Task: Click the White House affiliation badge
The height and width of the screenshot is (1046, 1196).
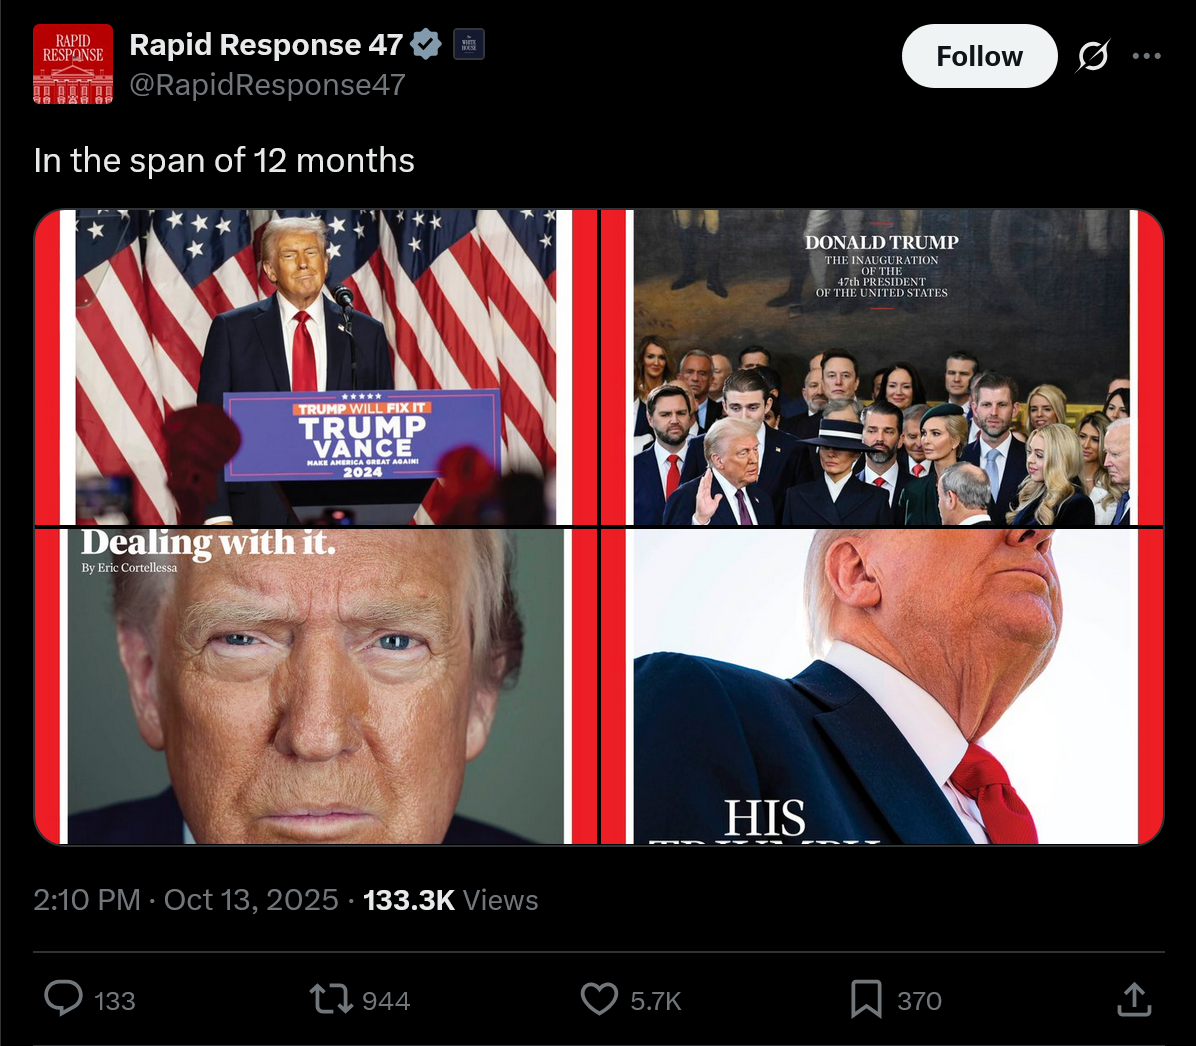Action: (469, 44)
